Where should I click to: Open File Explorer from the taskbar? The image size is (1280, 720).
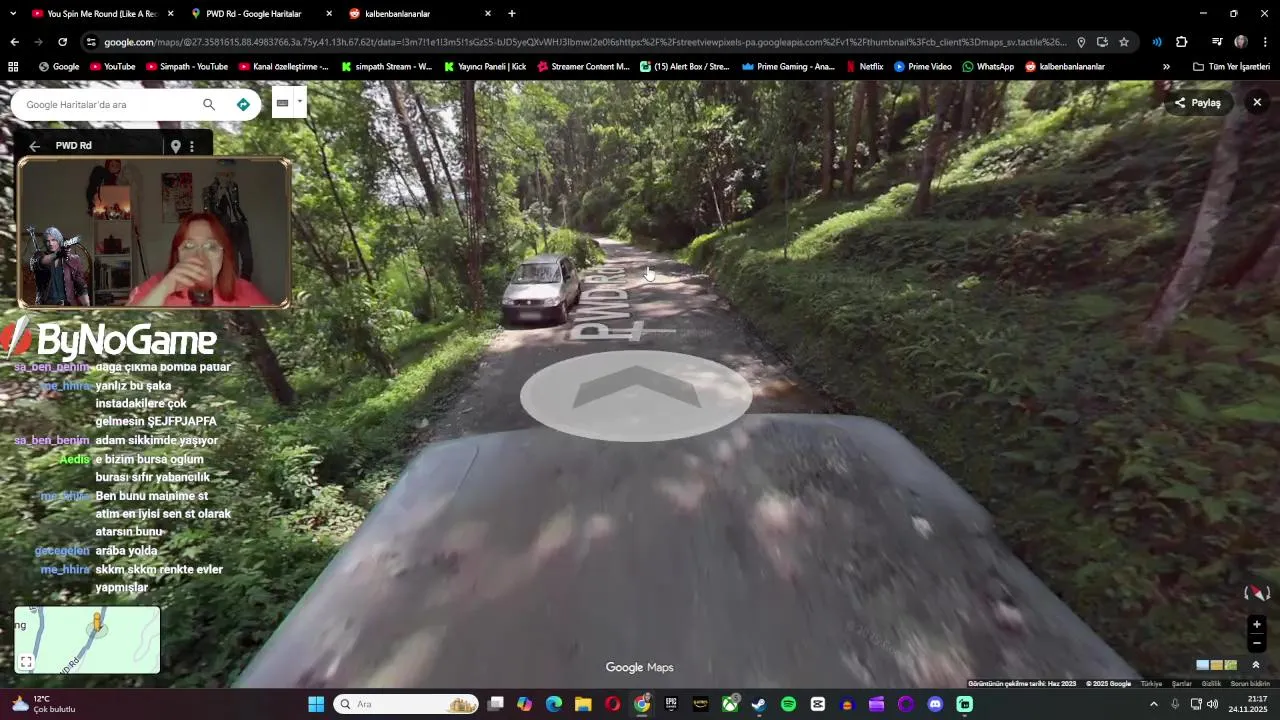tap(583, 704)
